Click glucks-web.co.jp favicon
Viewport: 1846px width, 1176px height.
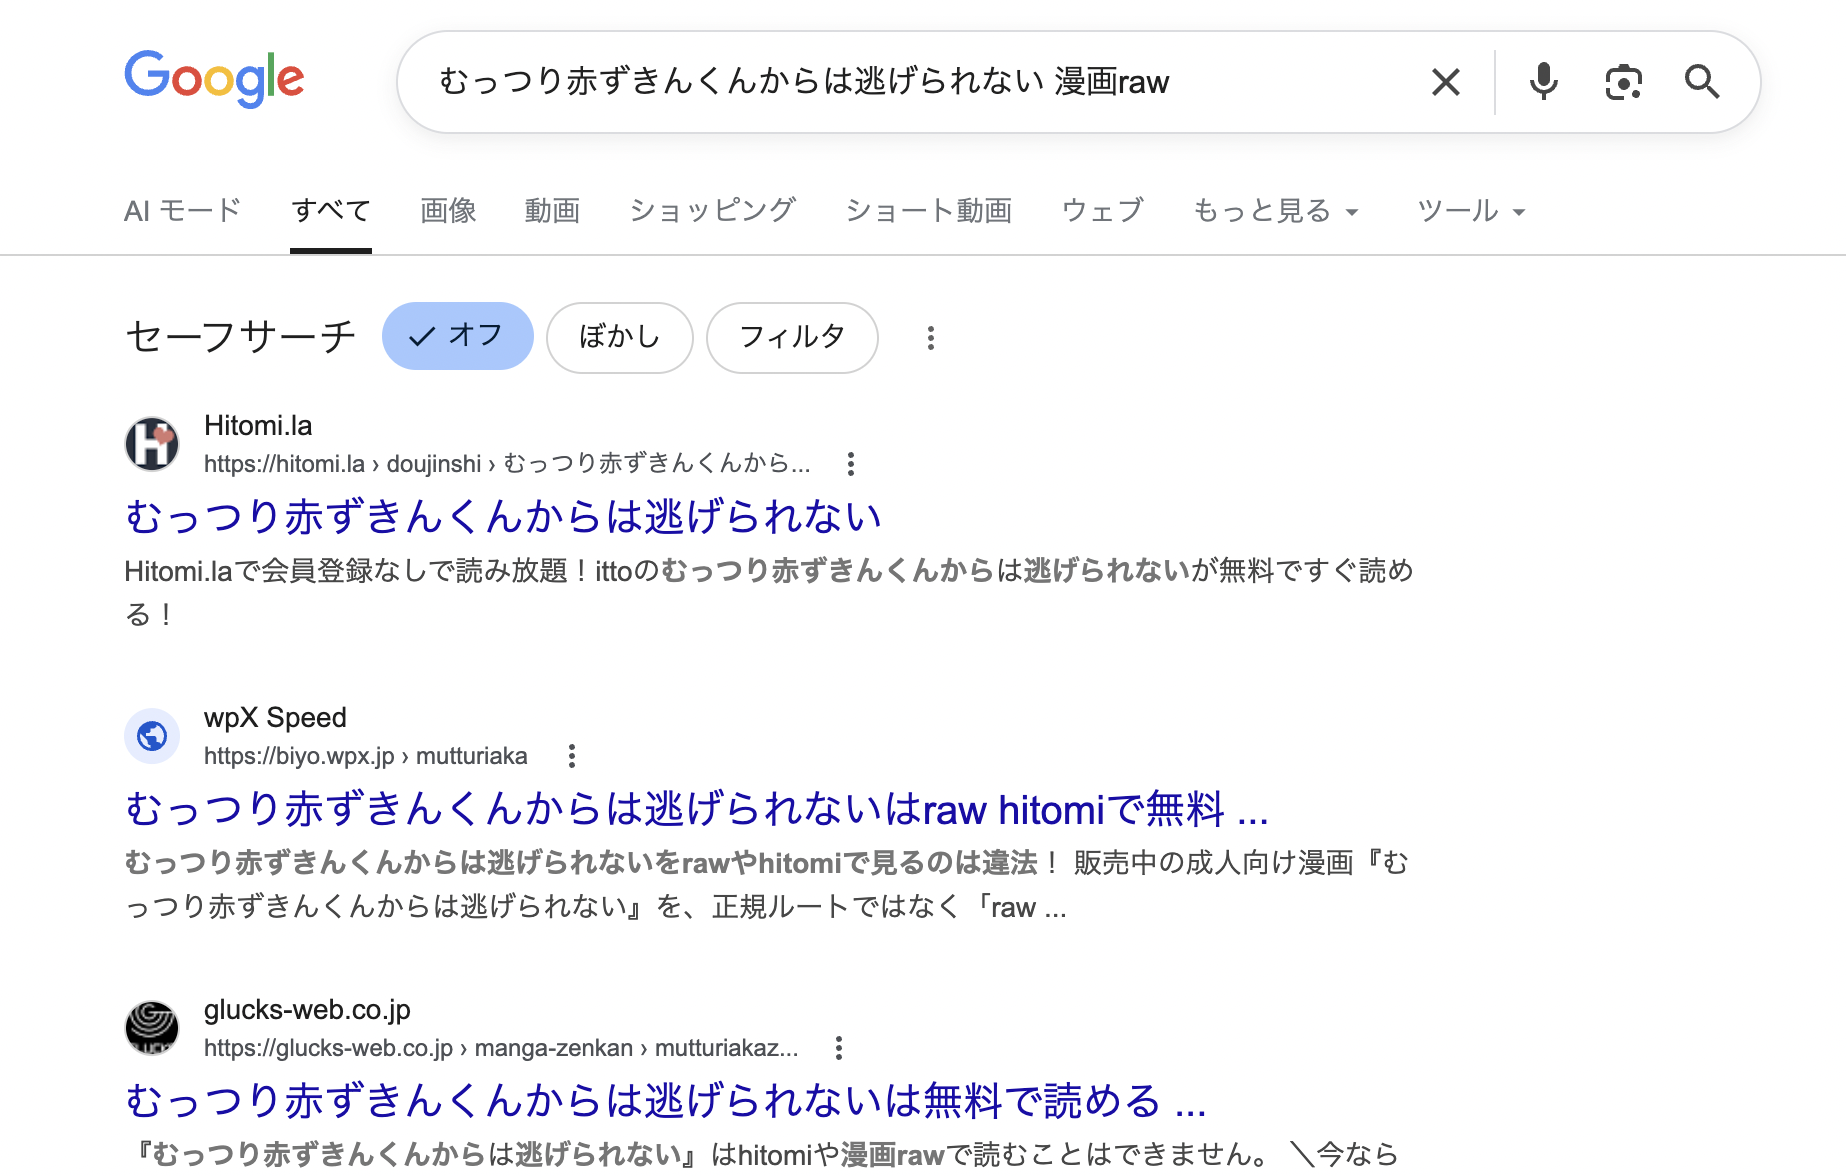[152, 1028]
